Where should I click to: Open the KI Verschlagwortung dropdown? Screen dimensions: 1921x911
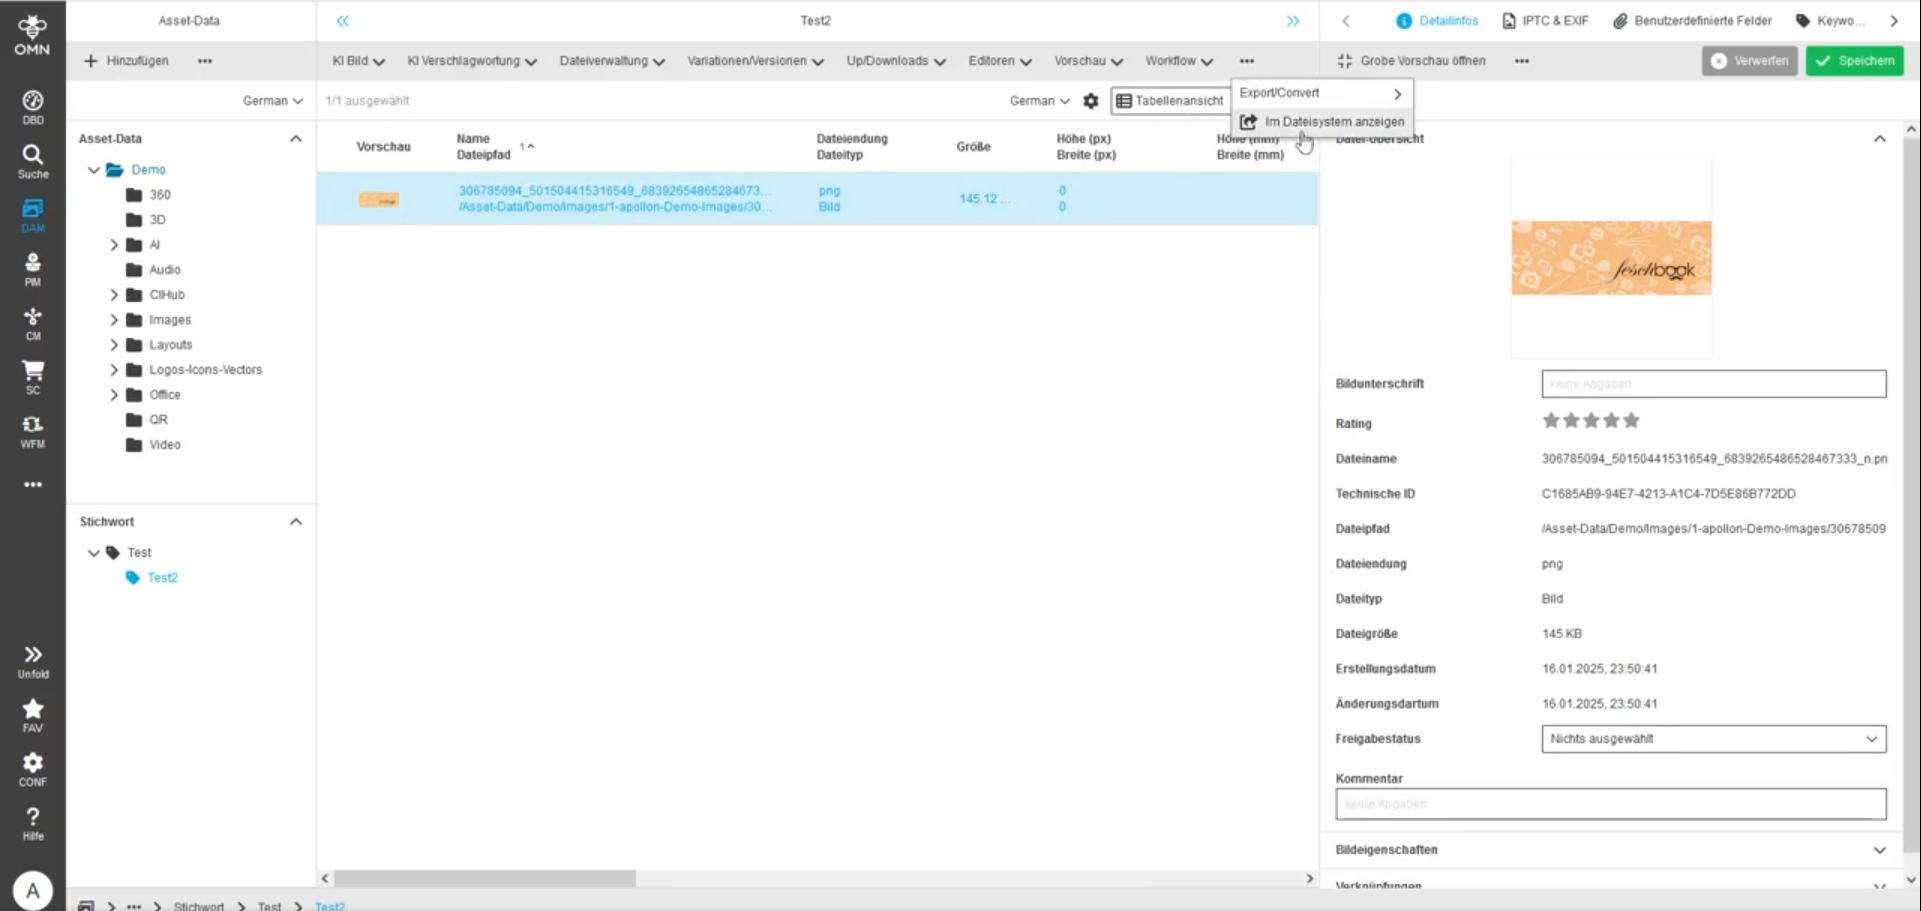point(472,61)
